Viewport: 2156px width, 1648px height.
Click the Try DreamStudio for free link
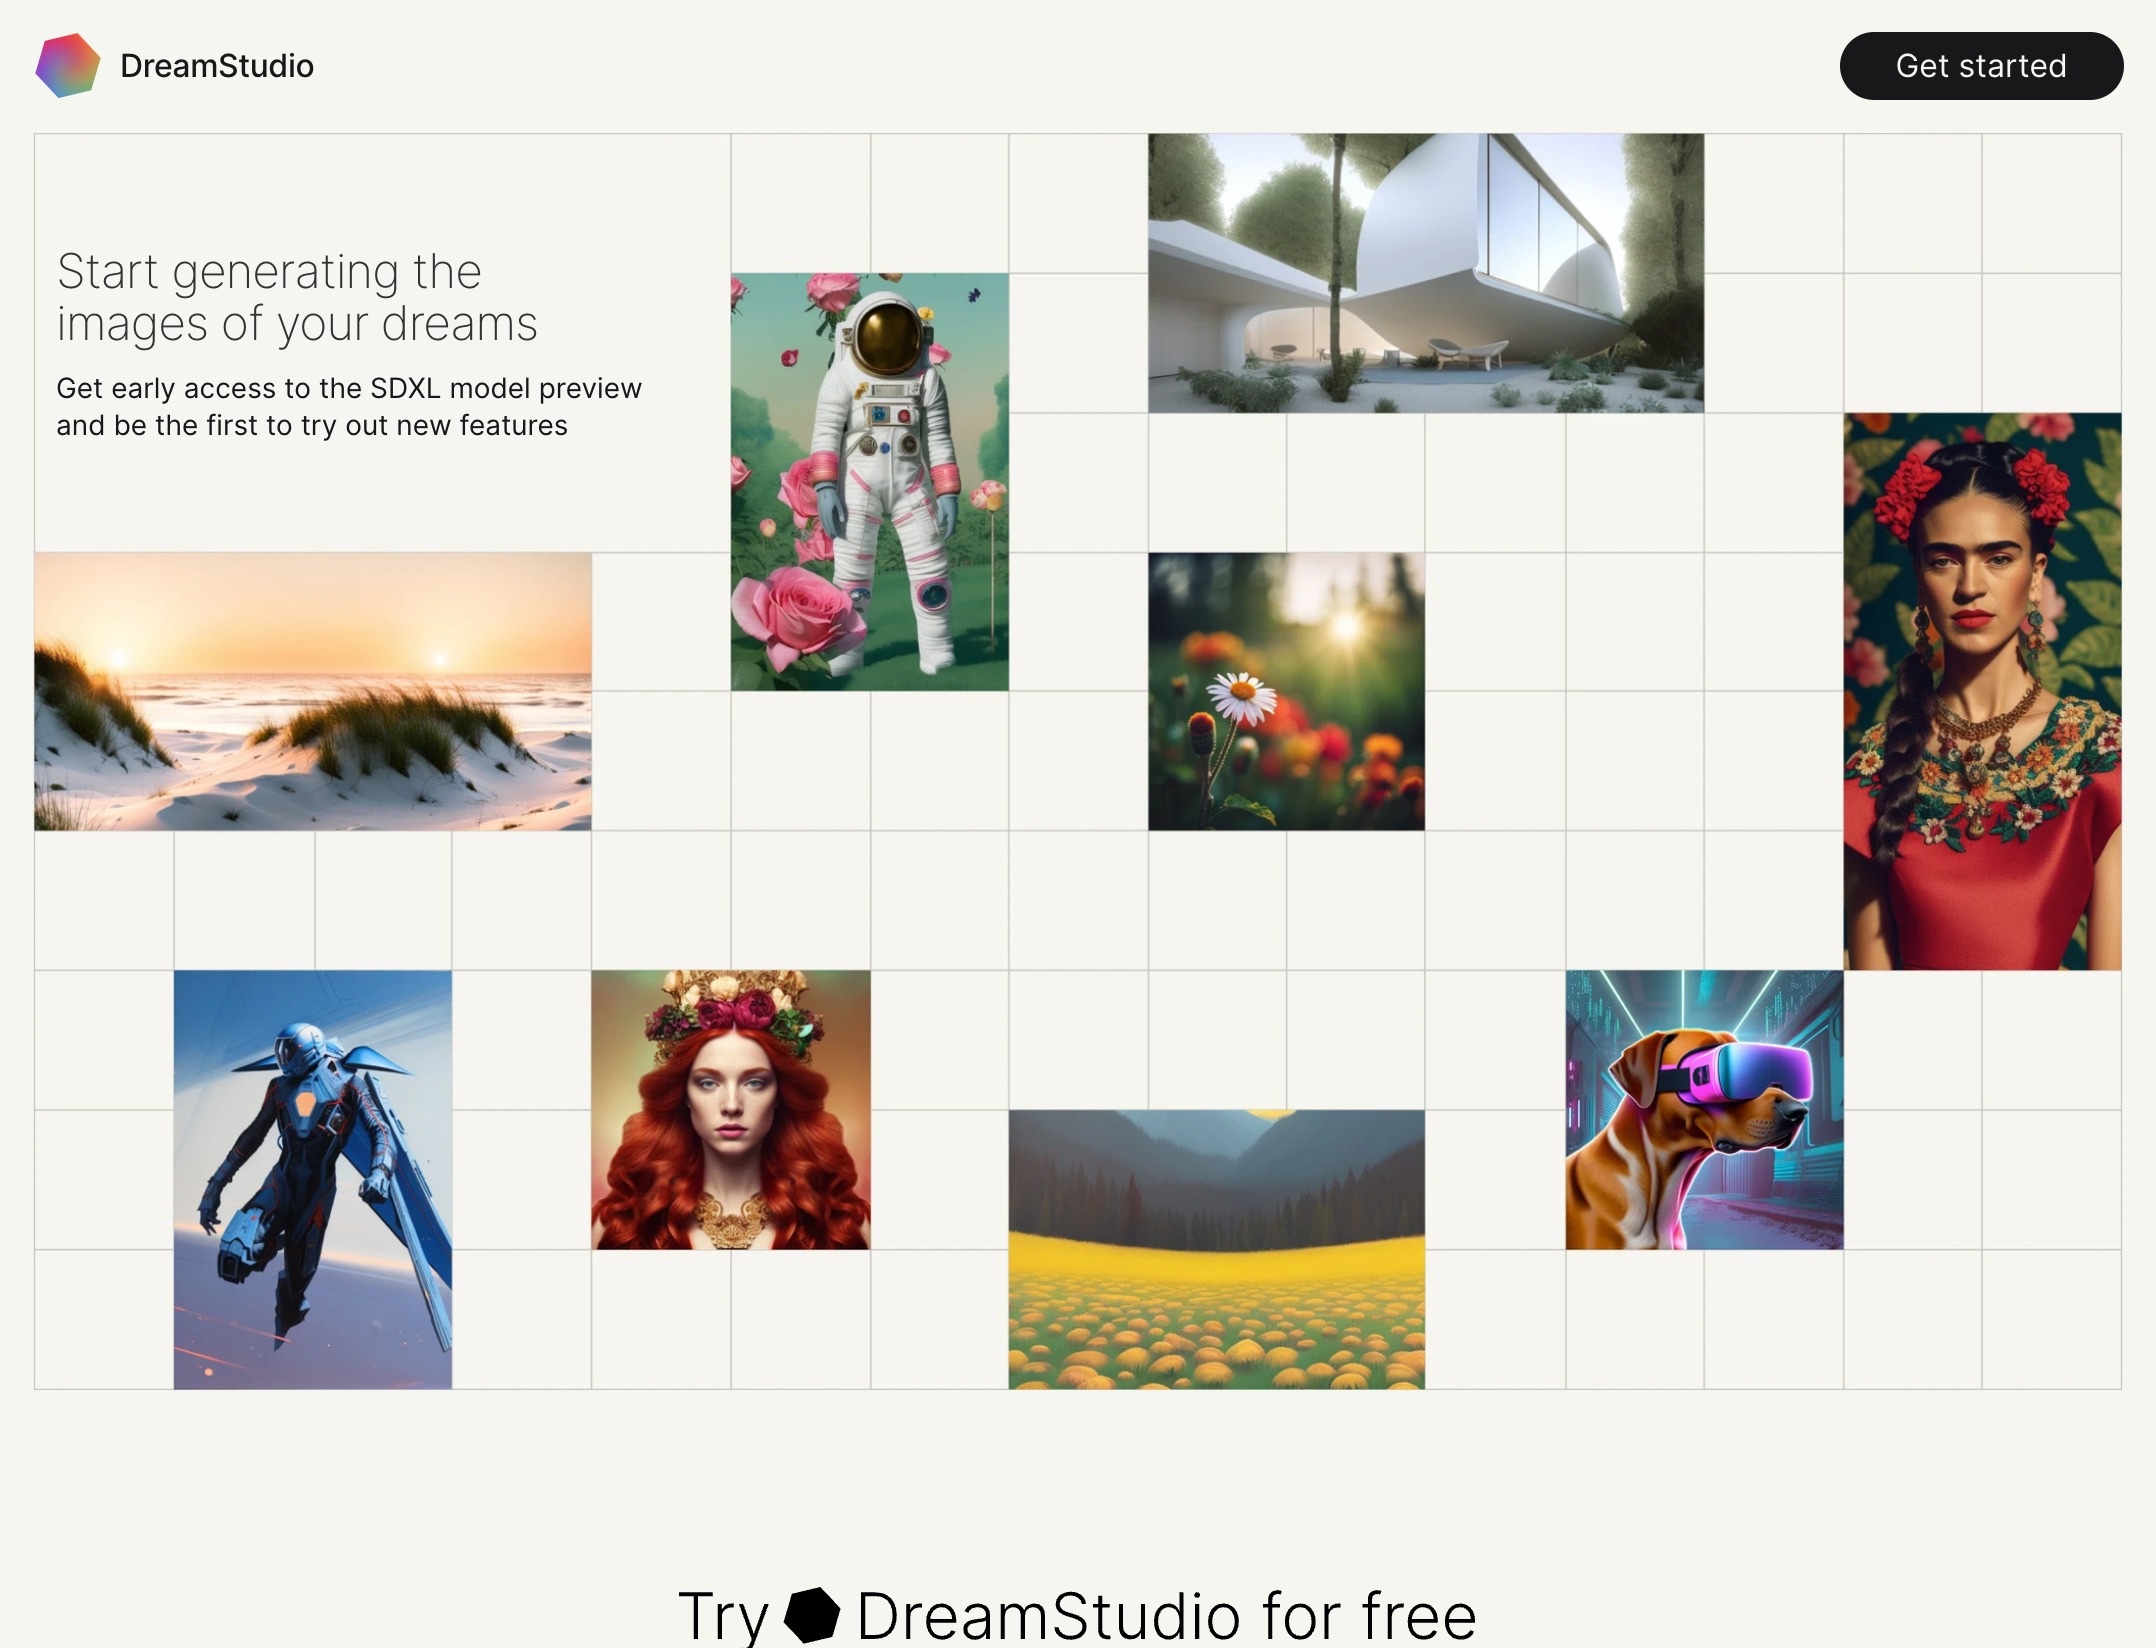point(1076,1608)
